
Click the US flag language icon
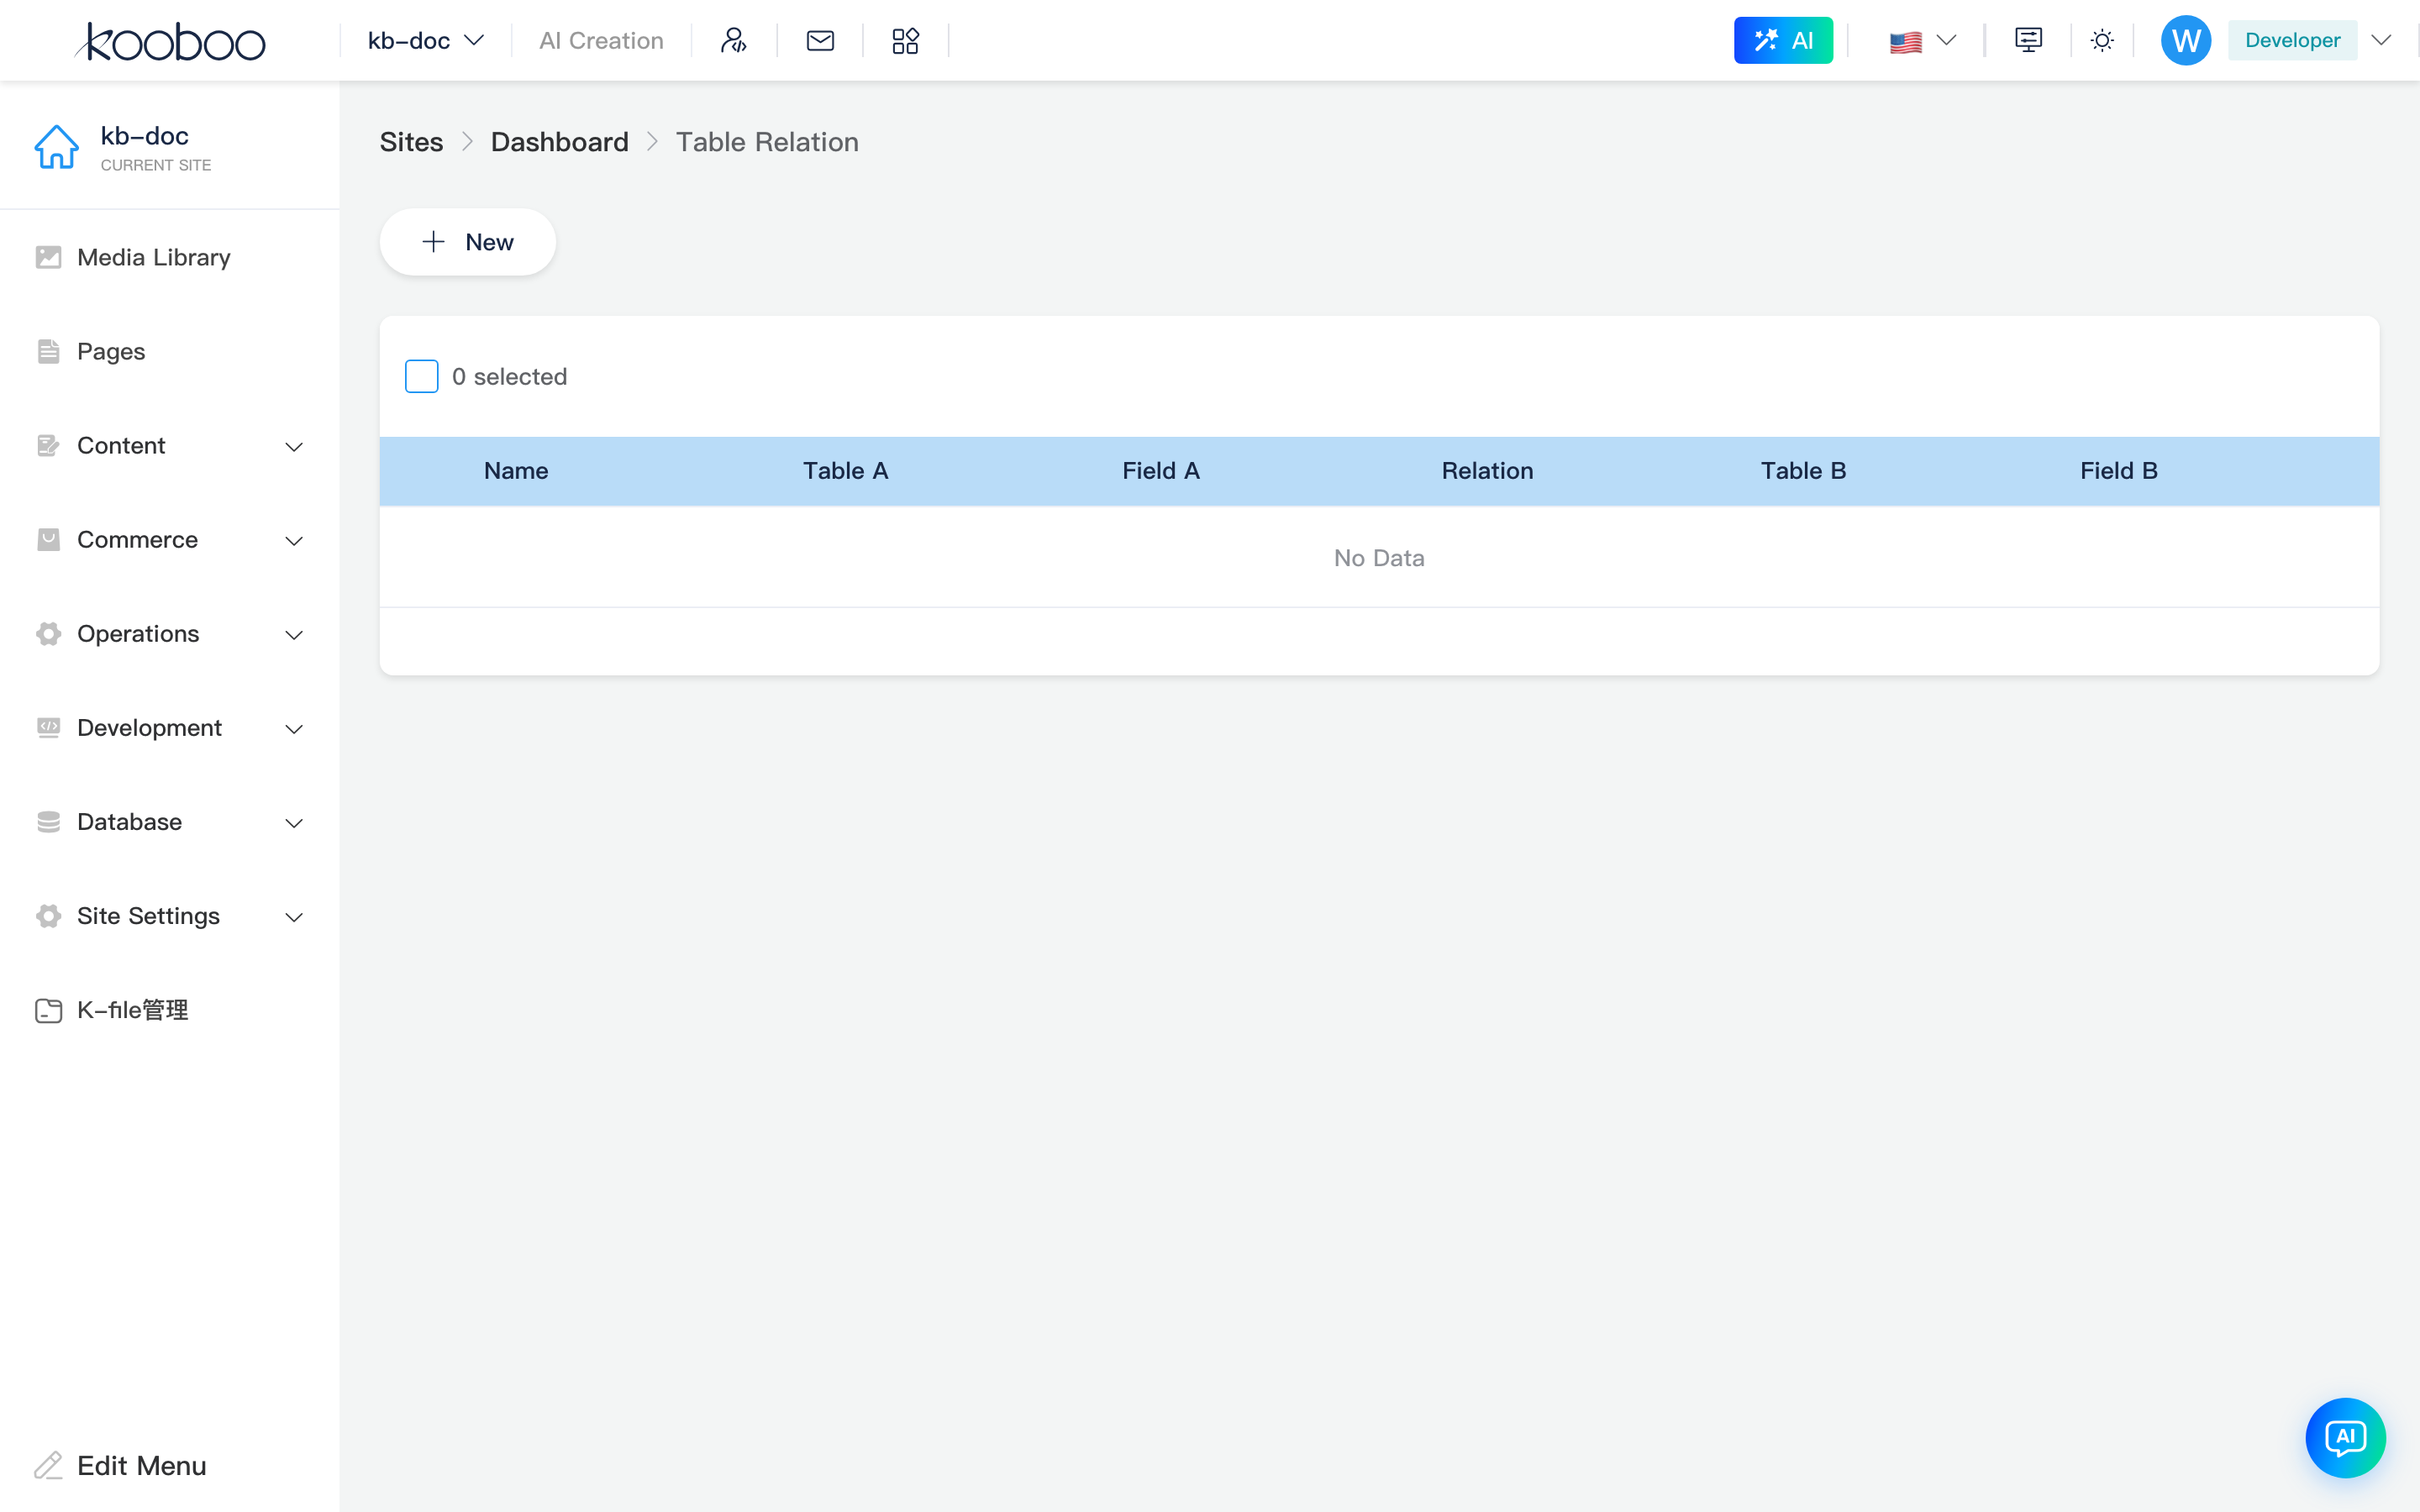tap(1905, 42)
